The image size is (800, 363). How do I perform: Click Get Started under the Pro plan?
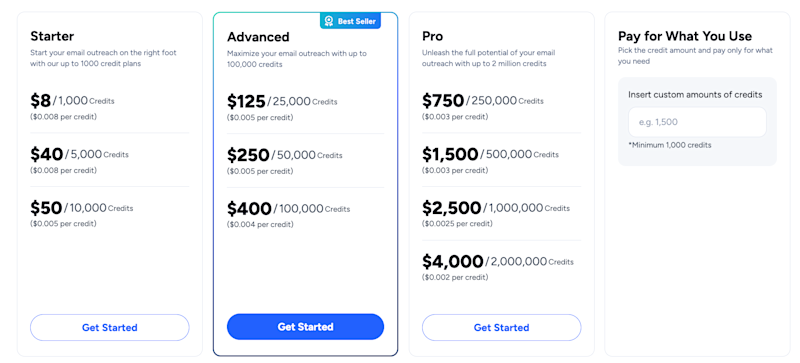pyautogui.click(x=502, y=327)
